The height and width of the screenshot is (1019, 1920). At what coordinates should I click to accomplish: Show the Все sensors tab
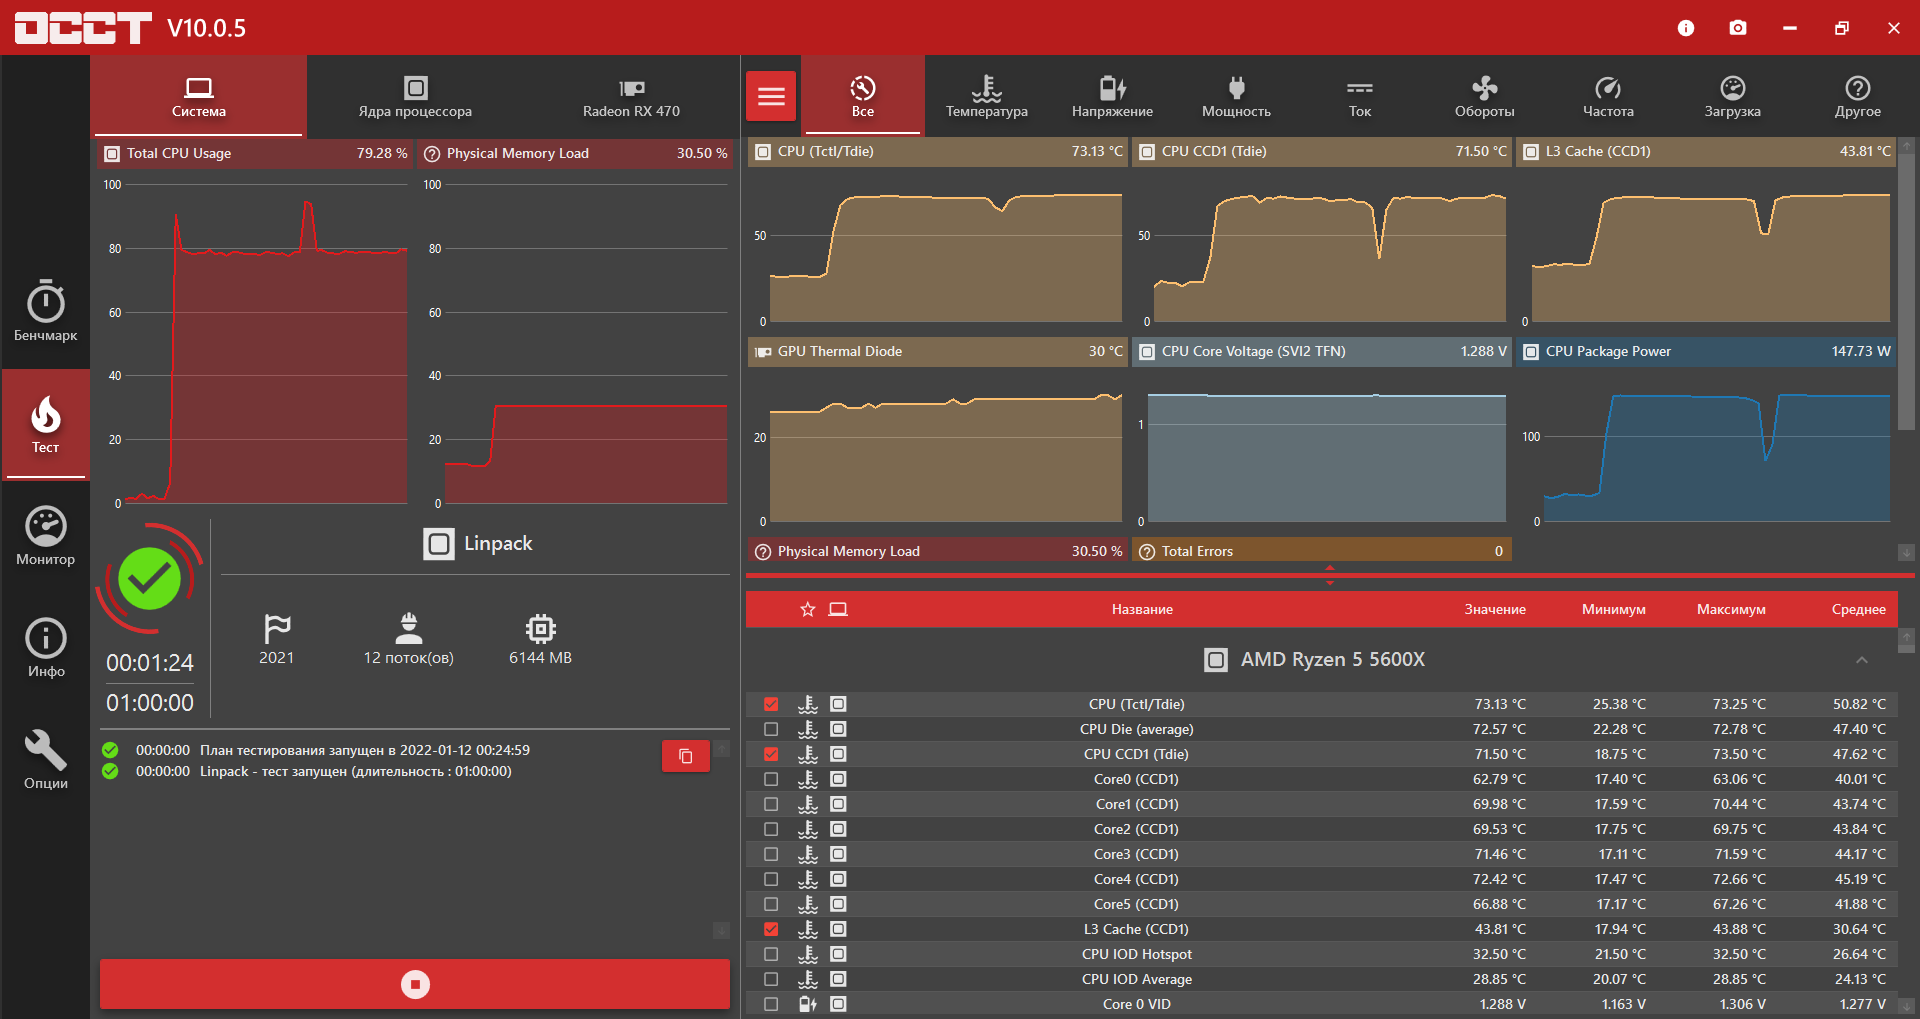pyautogui.click(x=863, y=96)
